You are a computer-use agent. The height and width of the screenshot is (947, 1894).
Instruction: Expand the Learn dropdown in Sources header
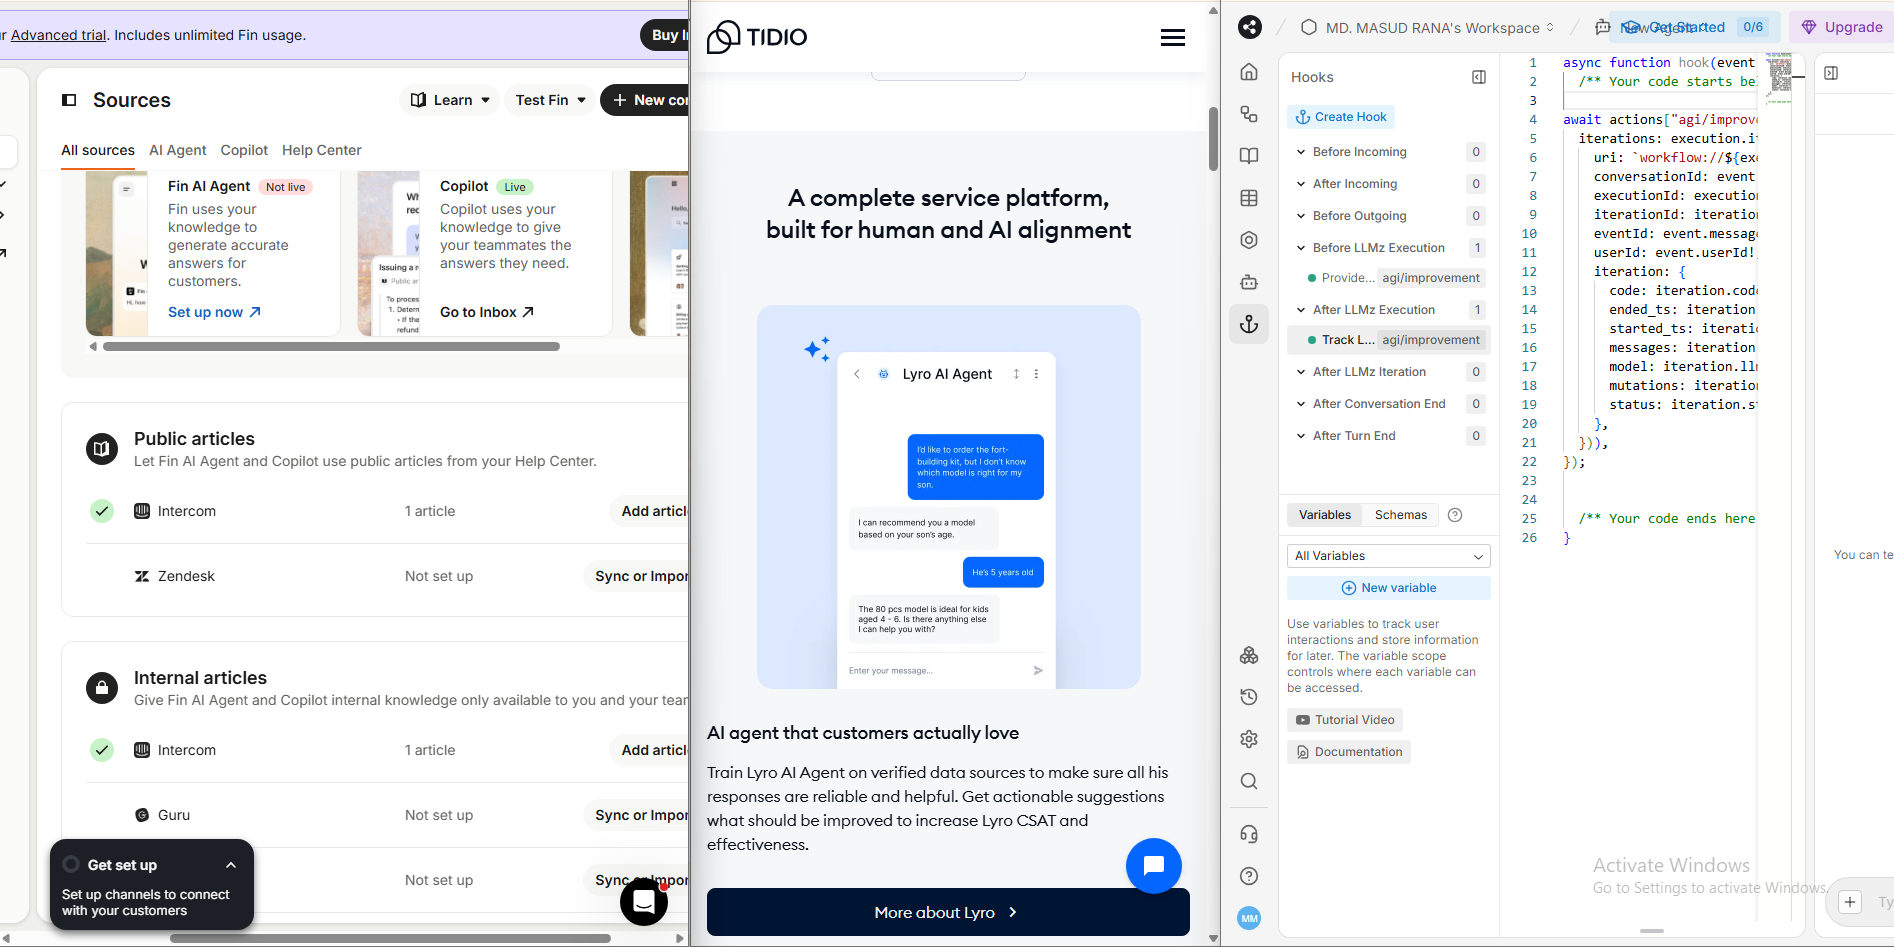click(449, 99)
